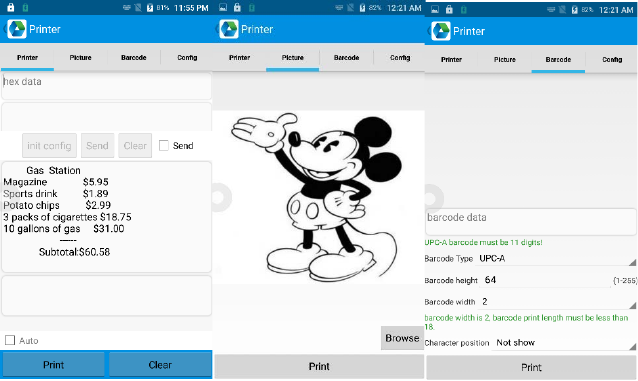Tap battery icon beside 81% indicator
638x381 pixels.
point(150,8)
